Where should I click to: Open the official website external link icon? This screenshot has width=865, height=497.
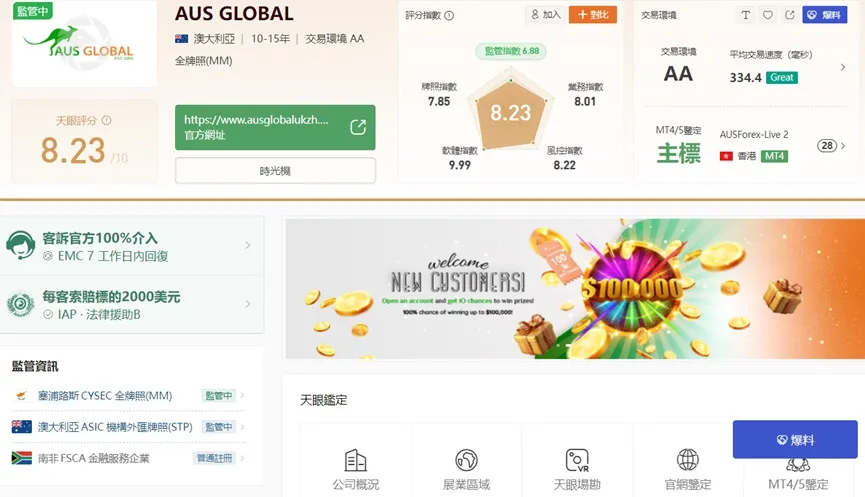(x=358, y=127)
